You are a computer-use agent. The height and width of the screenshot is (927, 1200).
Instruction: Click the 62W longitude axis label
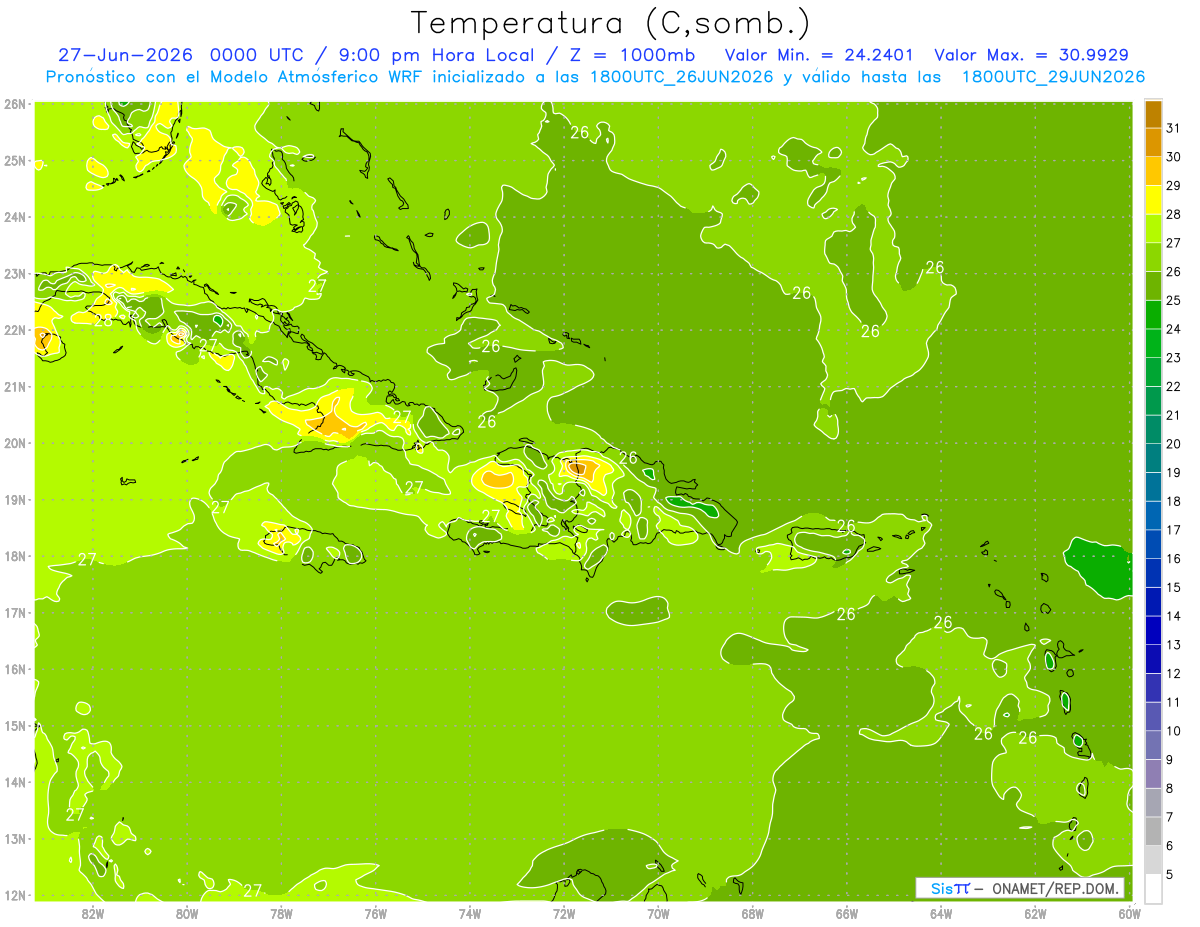pos(1036,913)
